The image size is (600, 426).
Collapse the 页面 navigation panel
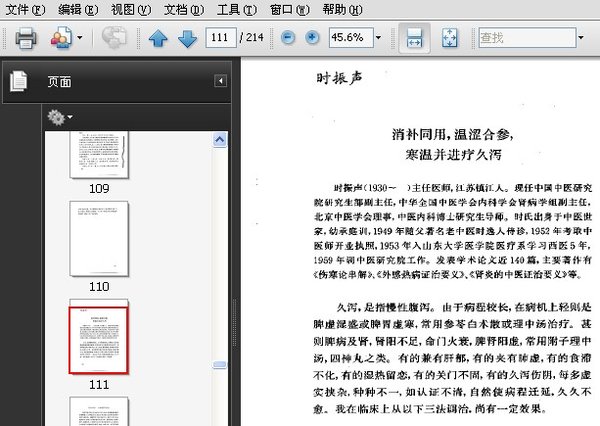pyautogui.click(x=220, y=82)
